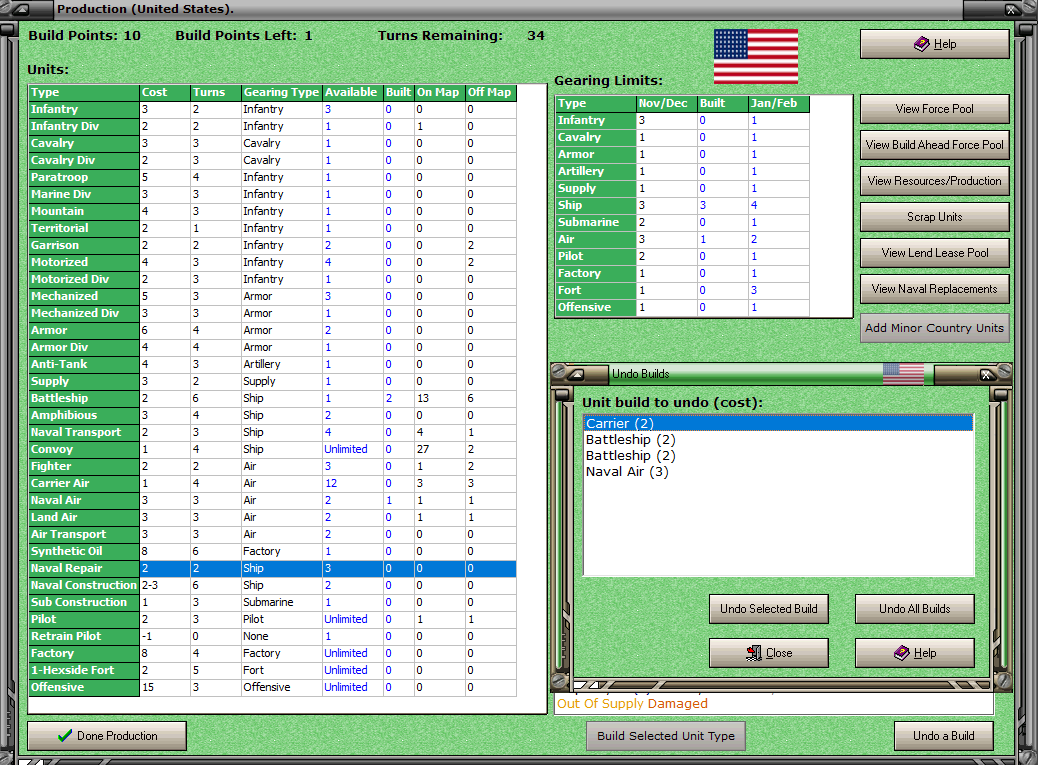The height and width of the screenshot is (765, 1038).
Task: Click the United States flag image
Action: coord(755,56)
